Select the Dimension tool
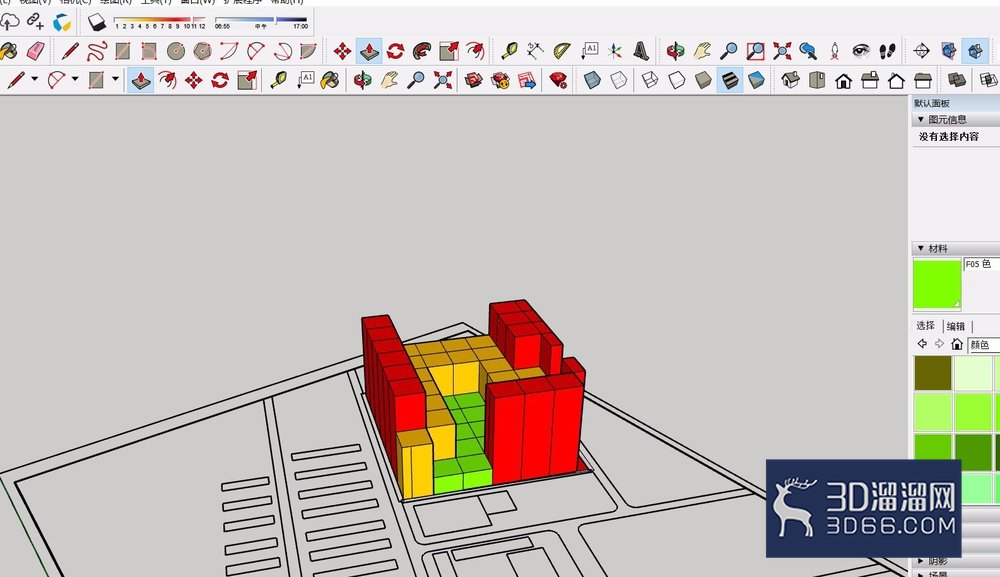This screenshot has width=1000, height=577. click(x=535, y=51)
